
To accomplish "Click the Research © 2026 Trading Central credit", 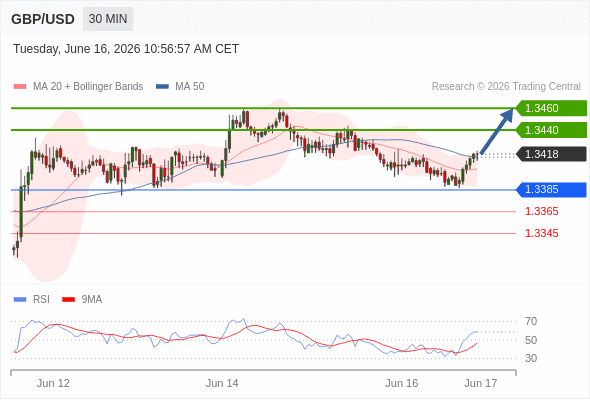I will (506, 87).
